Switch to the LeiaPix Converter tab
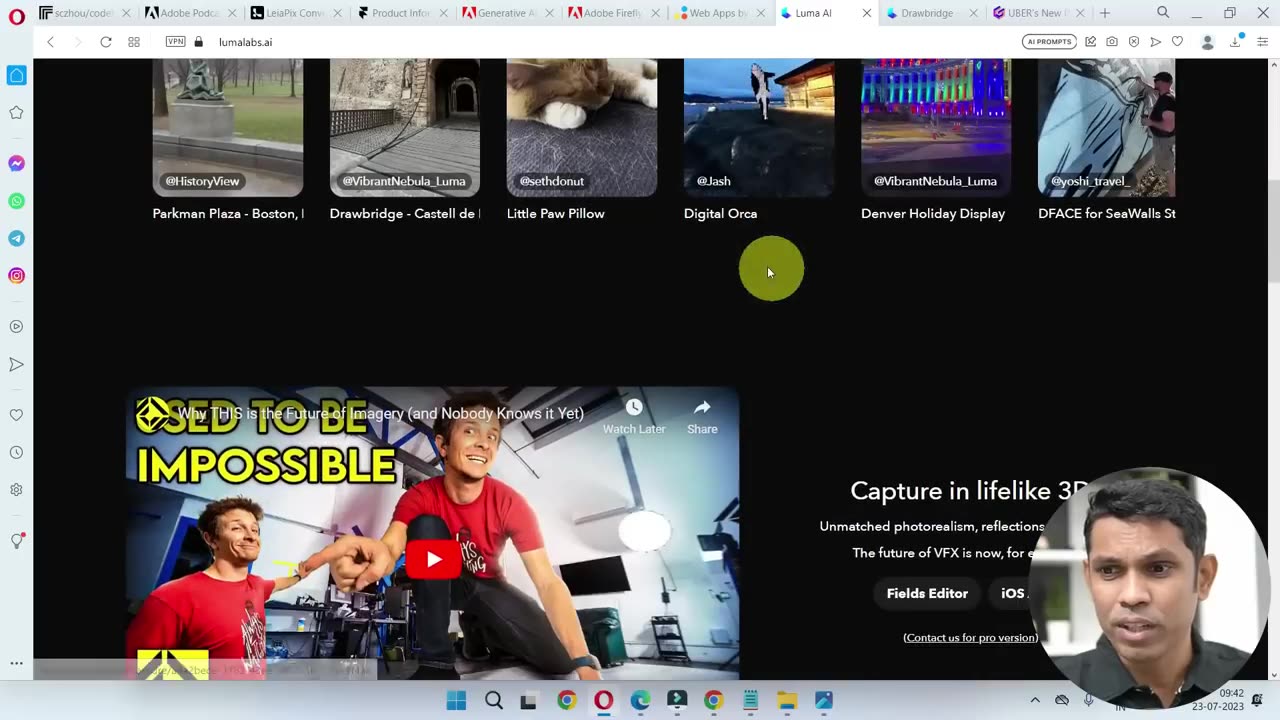 pyautogui.click(x=296, y=13)
